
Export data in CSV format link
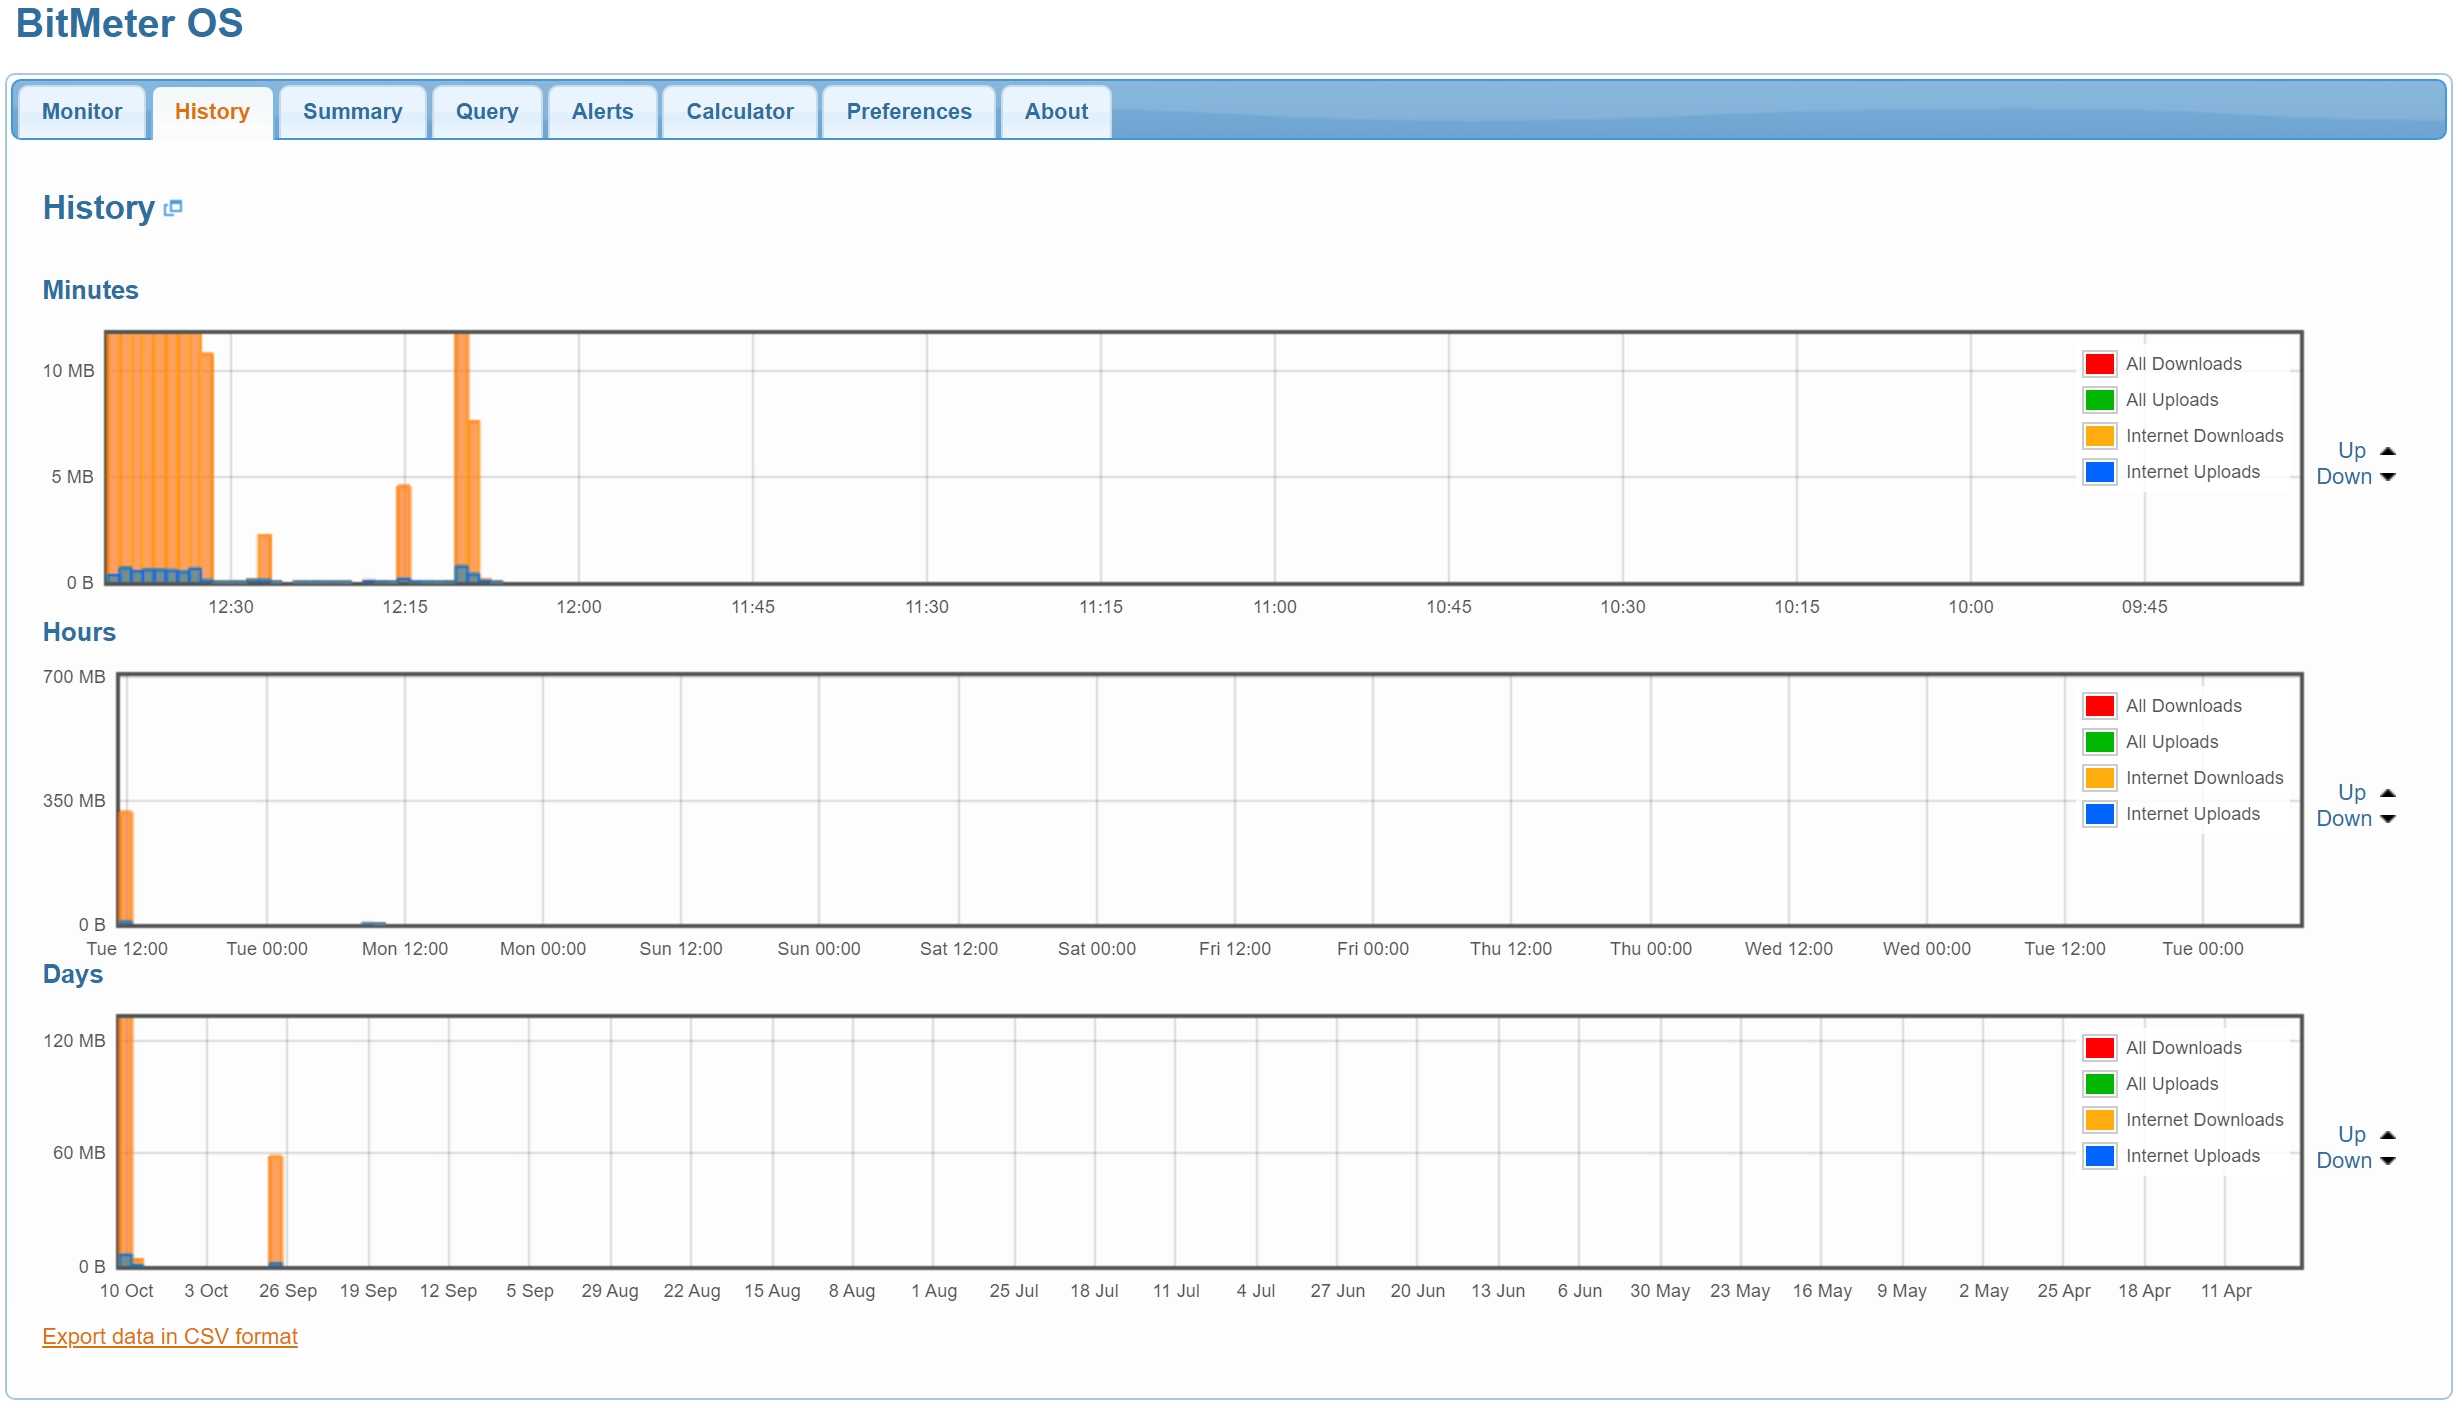[167, 1335]
